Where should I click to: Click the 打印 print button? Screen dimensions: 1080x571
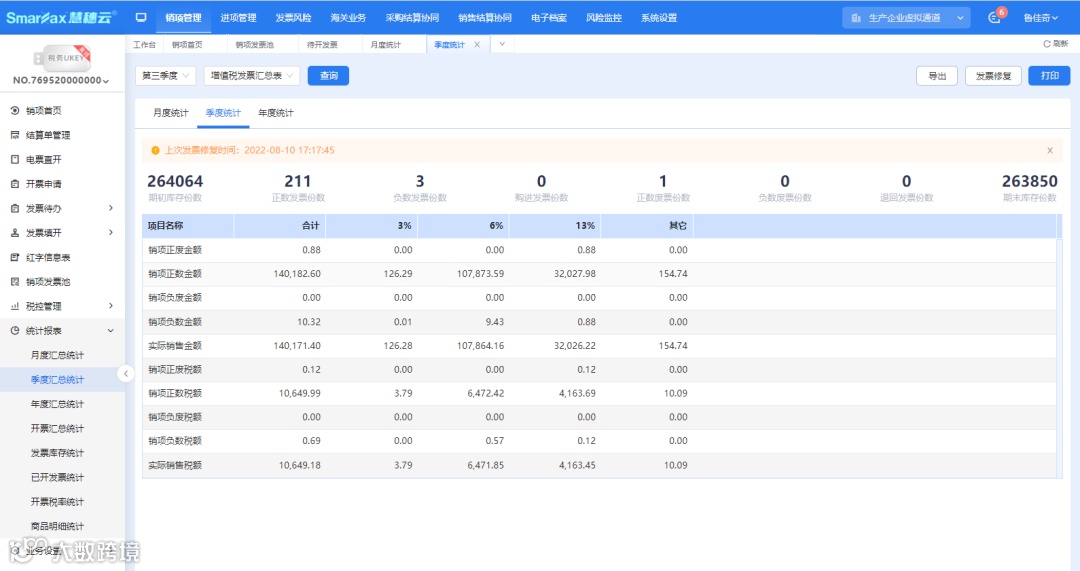(x=1049, y=76)
